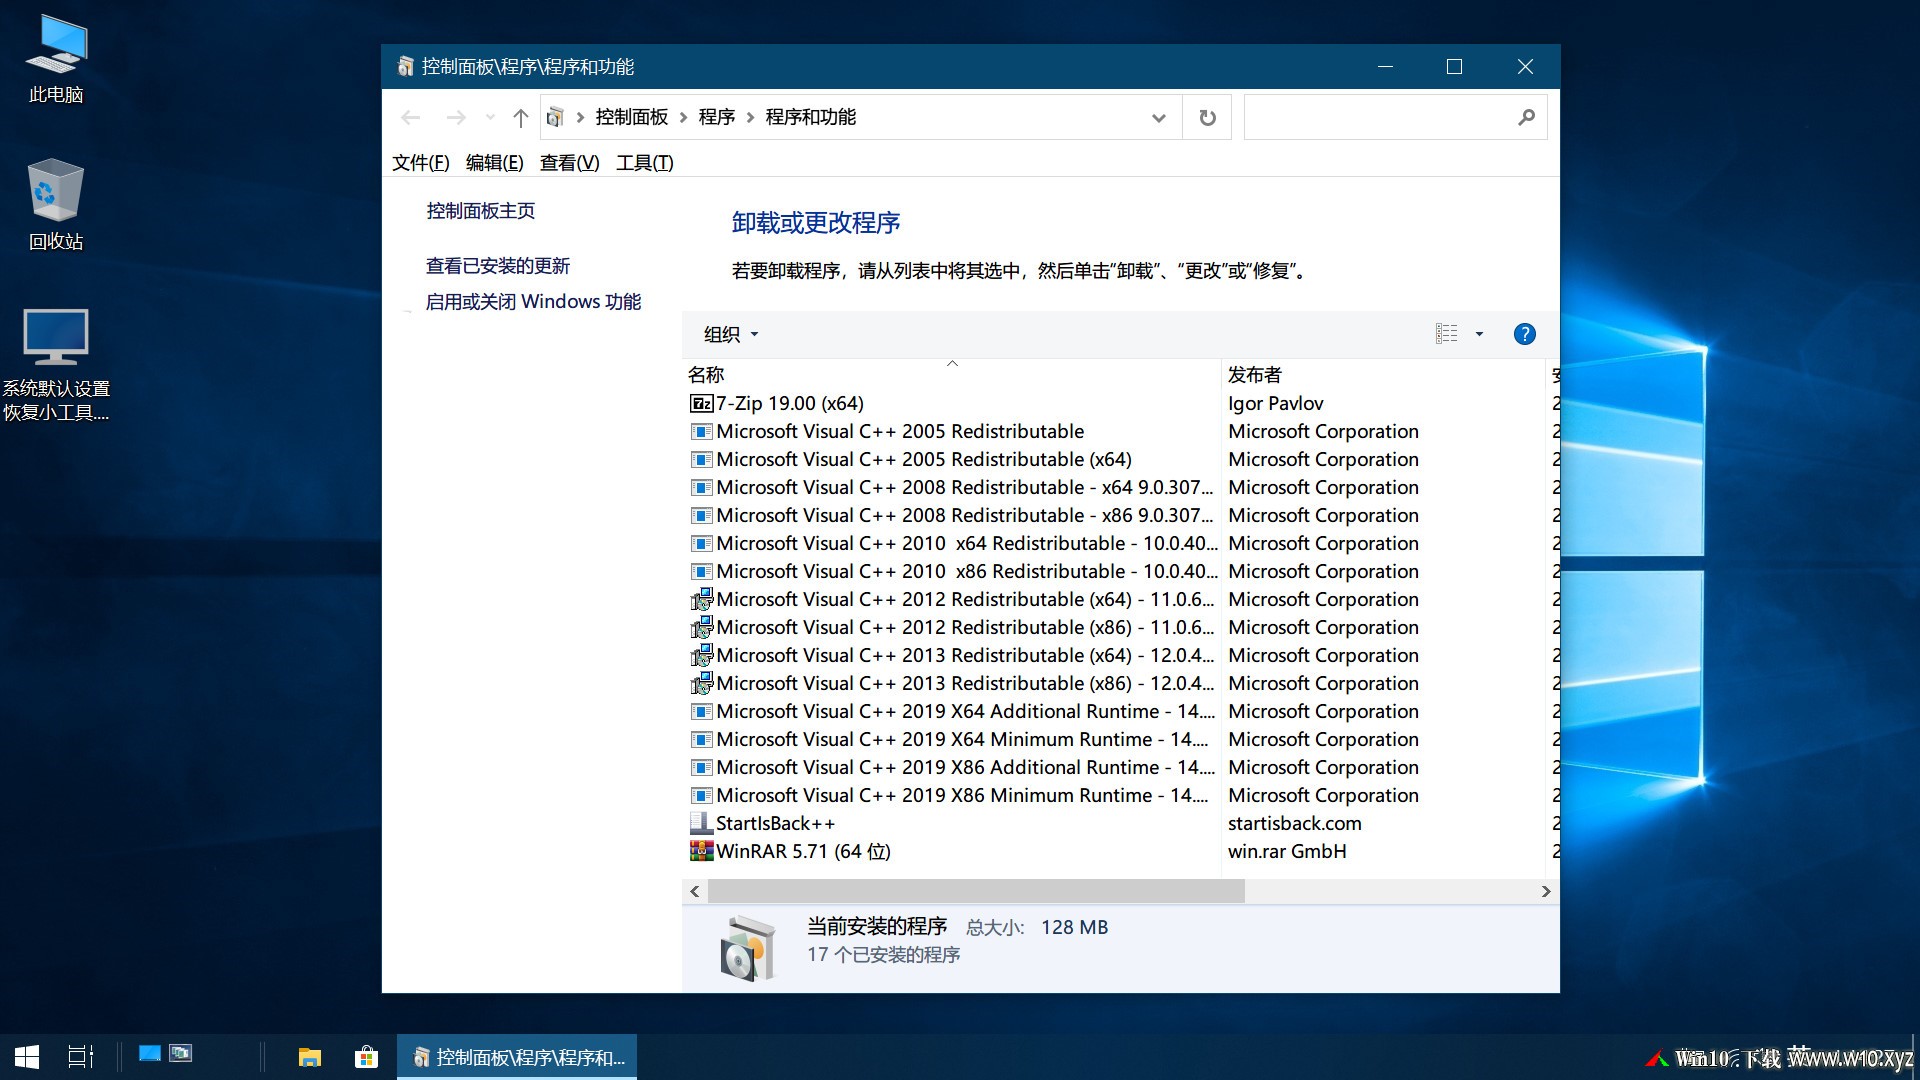The width and height of the screenshot is (1920, 1080).
Task: Open the Windows Start menu
Action: click(27, 1057)
